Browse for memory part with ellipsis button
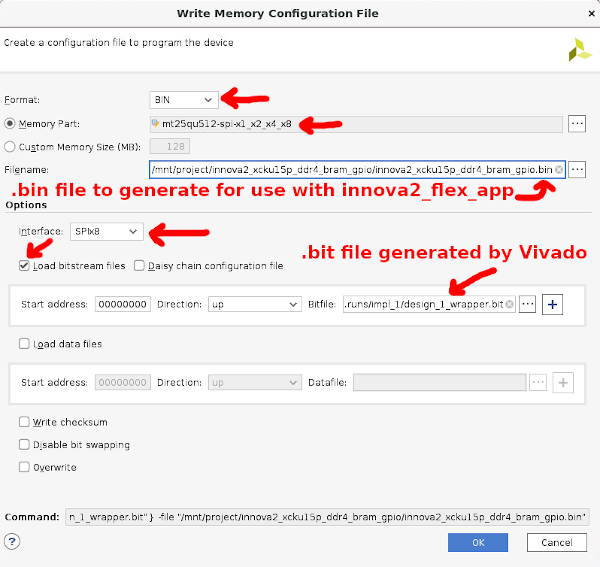The height and width of the screenshot is (567, 600). click(x=577, y=124)
